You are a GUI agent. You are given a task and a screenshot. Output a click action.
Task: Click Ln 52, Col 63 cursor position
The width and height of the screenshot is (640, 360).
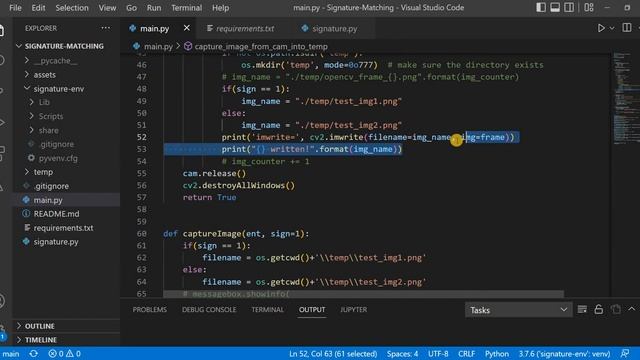(333, 354)
